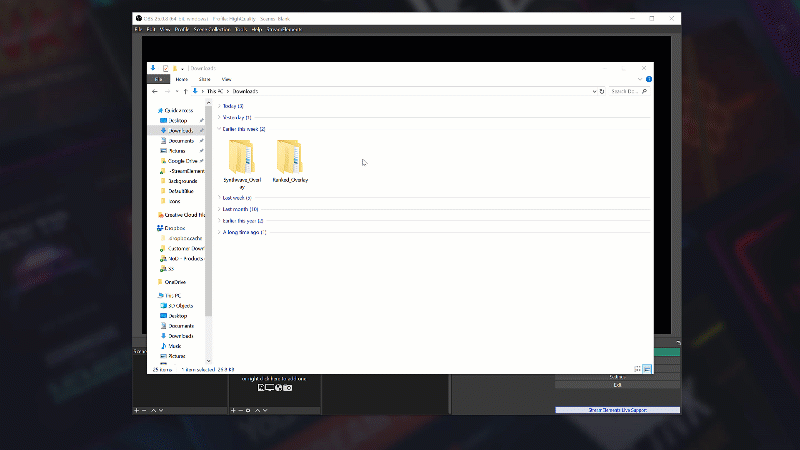Switch to details view button
Viewport: 800px width, 450px height.
tap(637, 369)
